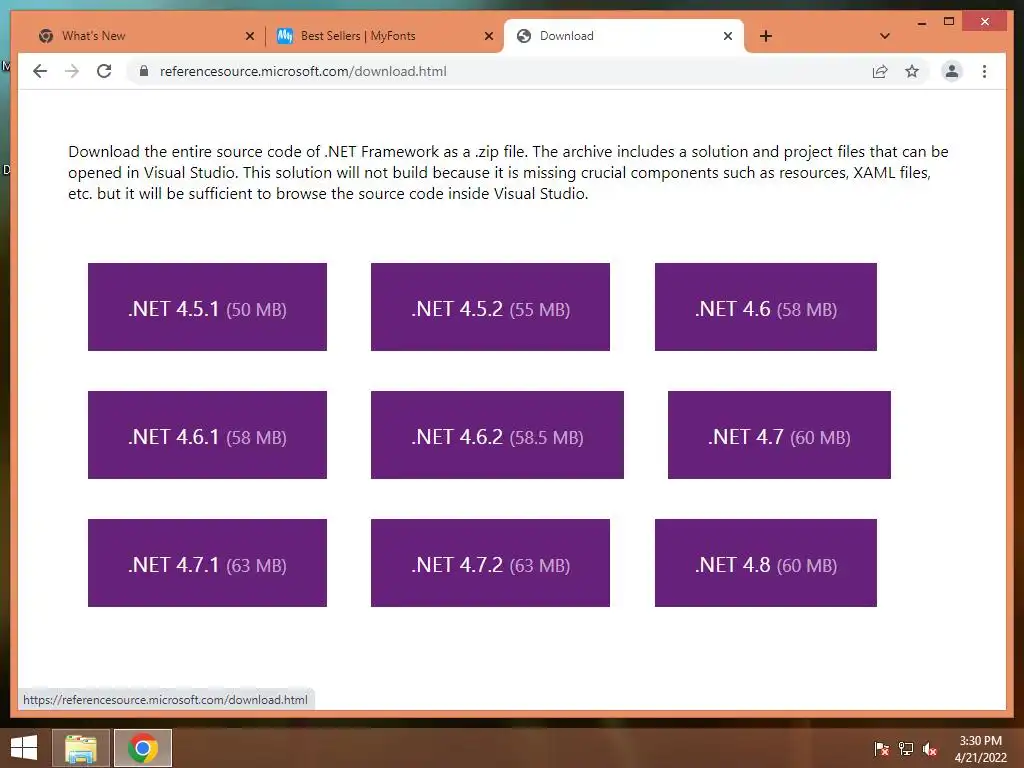Download .NET 4.5.2 source (55 MB)
Screen dimensions: 1024x768
click(490, 307)
